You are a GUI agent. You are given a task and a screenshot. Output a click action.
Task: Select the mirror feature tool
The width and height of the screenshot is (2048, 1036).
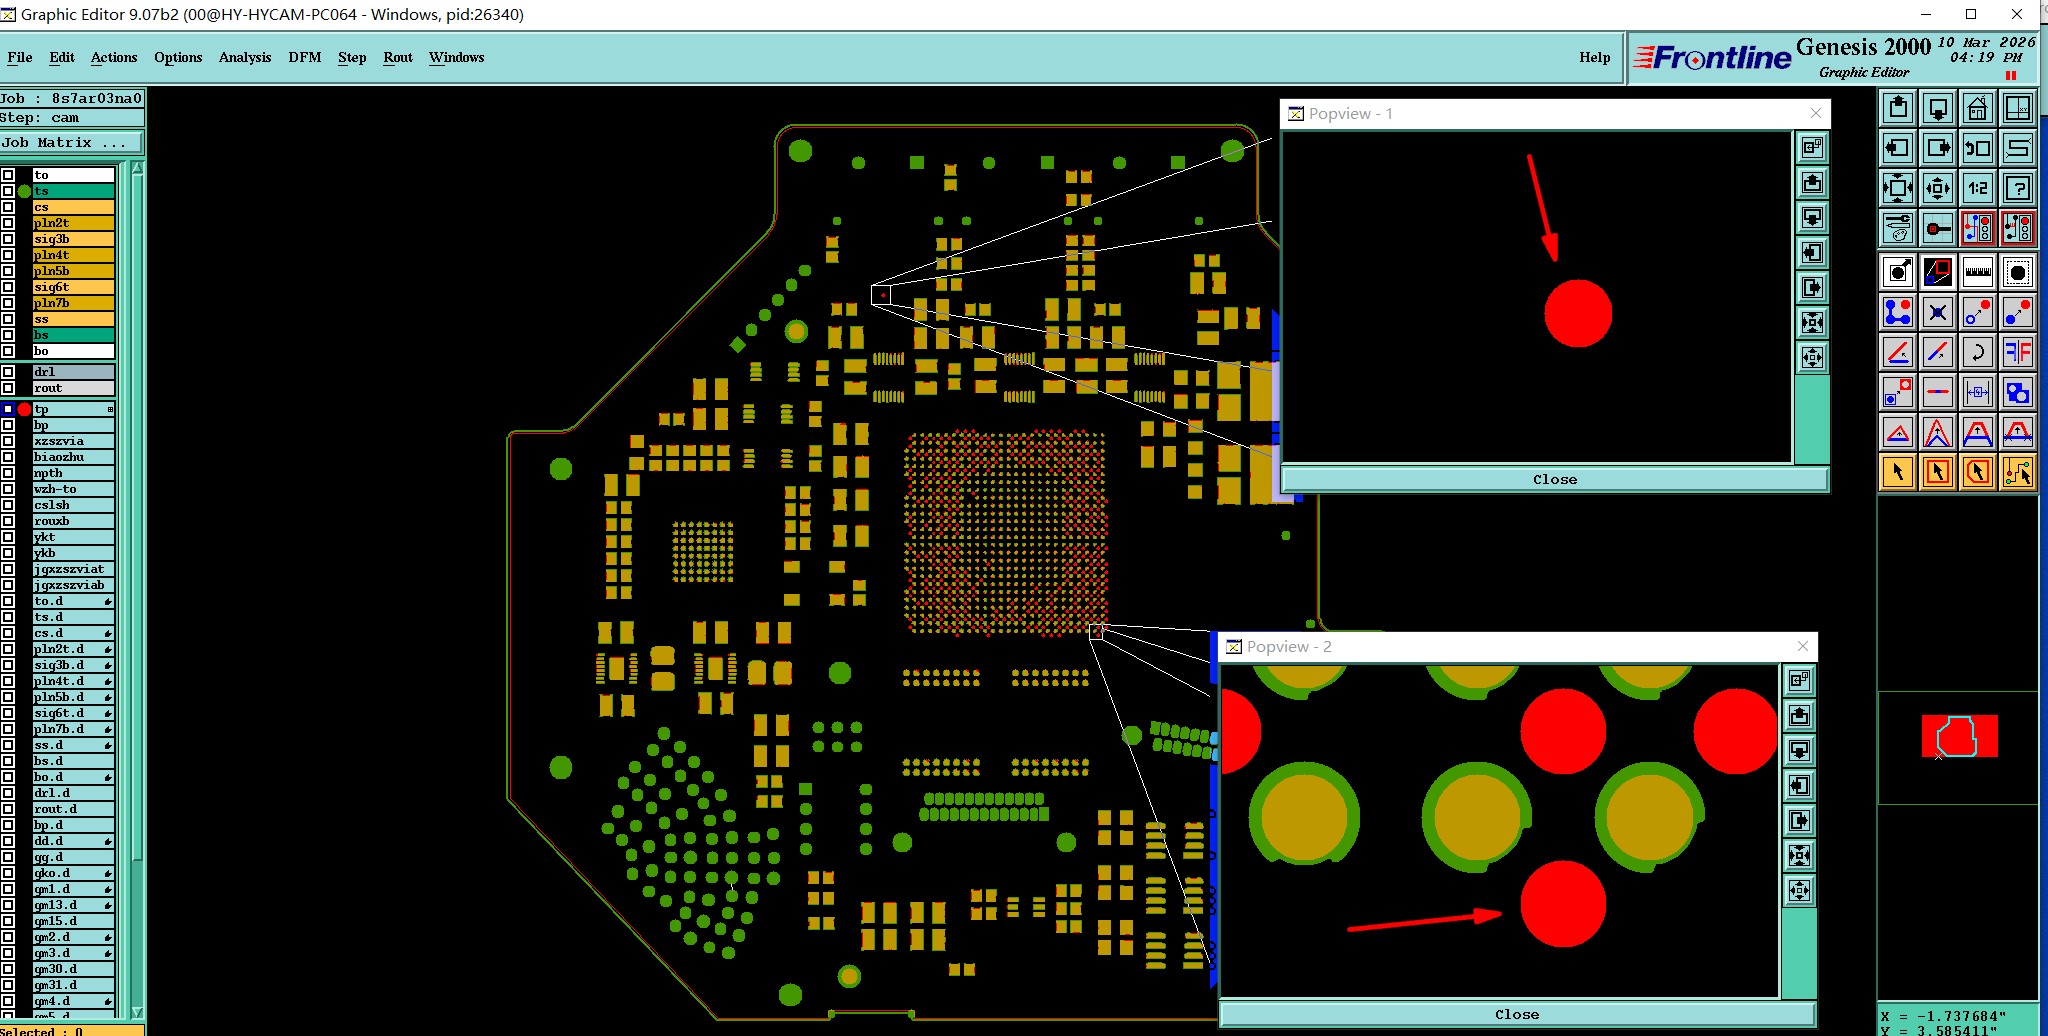coord(2018,352)
